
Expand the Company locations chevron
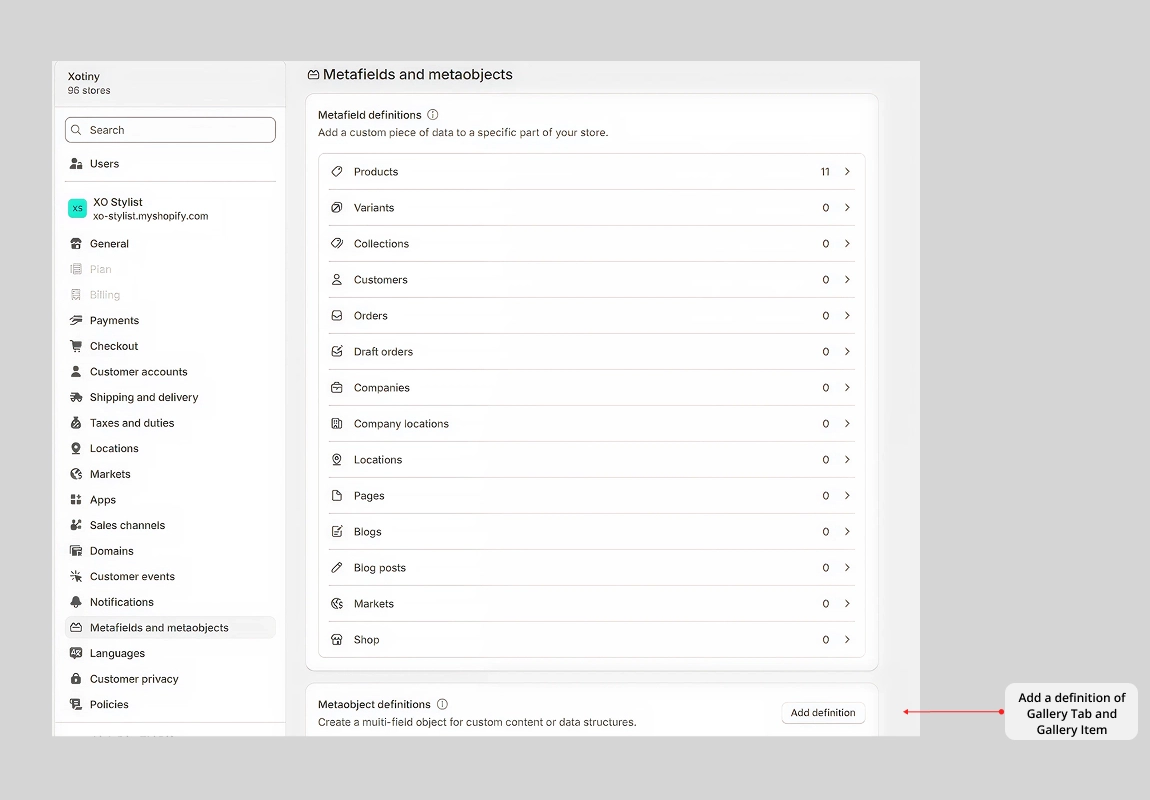pos(847,424)
